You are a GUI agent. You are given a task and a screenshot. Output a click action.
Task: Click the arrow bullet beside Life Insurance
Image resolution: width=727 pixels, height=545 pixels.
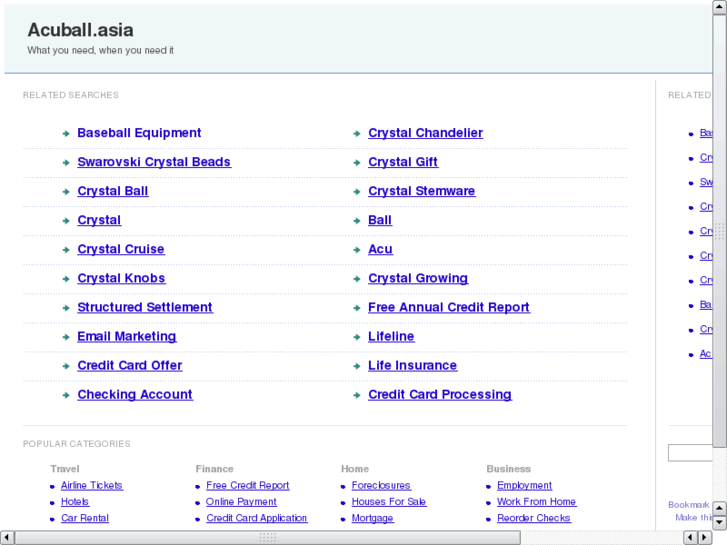[357, 366]
